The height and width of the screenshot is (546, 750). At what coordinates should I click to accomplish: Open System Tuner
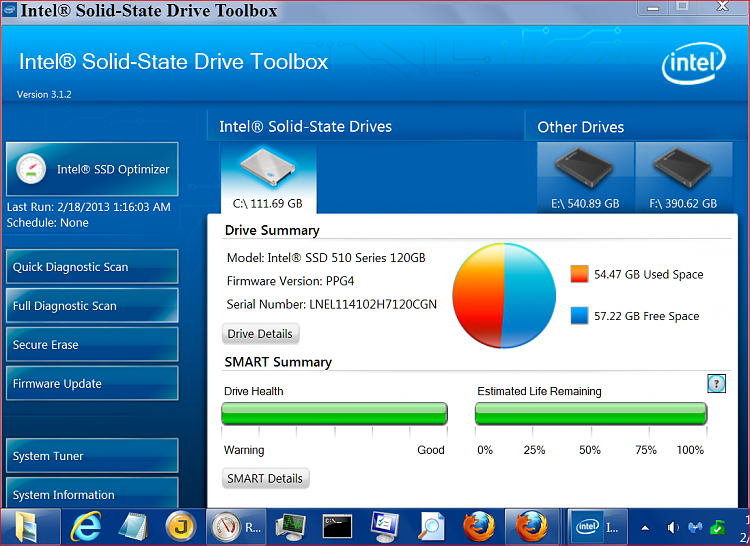92,456
